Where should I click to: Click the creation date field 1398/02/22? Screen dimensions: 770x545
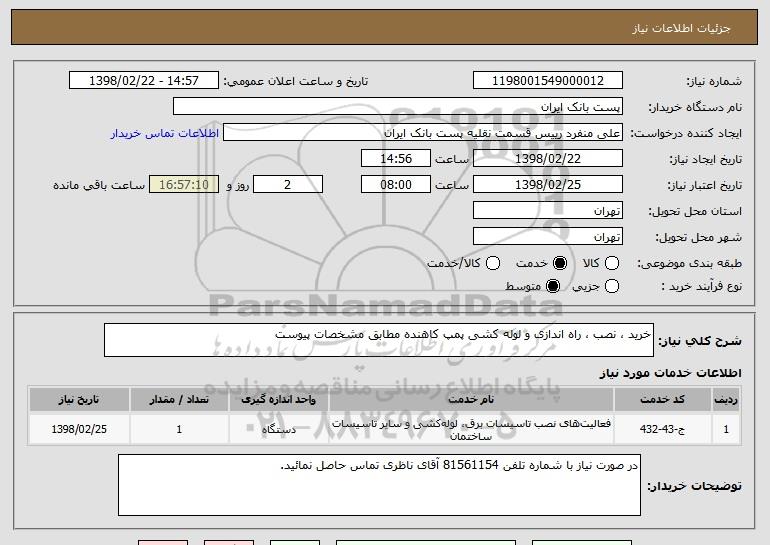pos(548,159)
